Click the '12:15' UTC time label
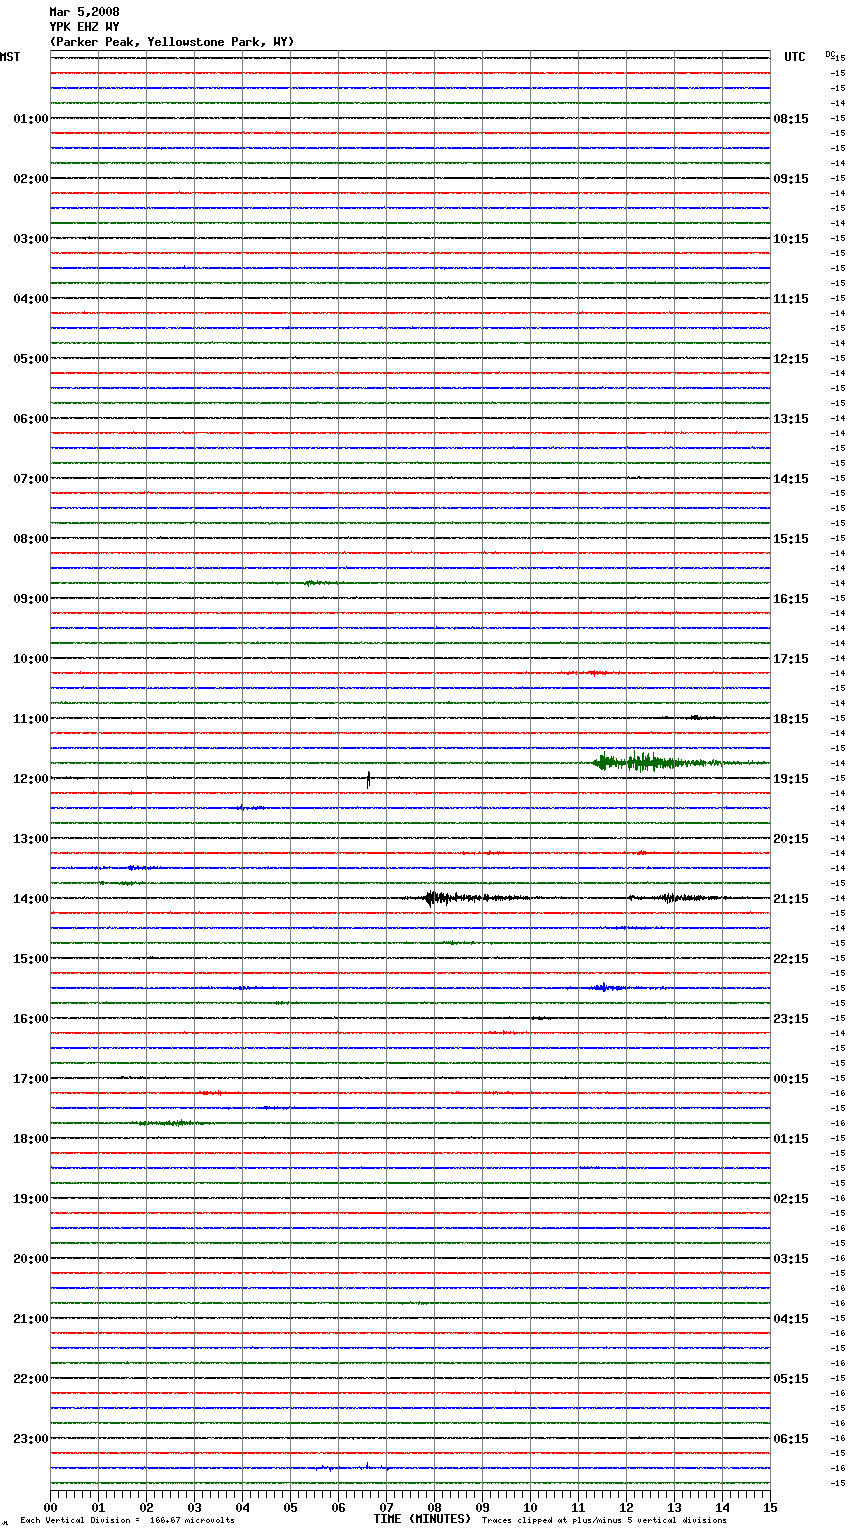The width and height of the screenshot is (850, 1534). (791, 359)
